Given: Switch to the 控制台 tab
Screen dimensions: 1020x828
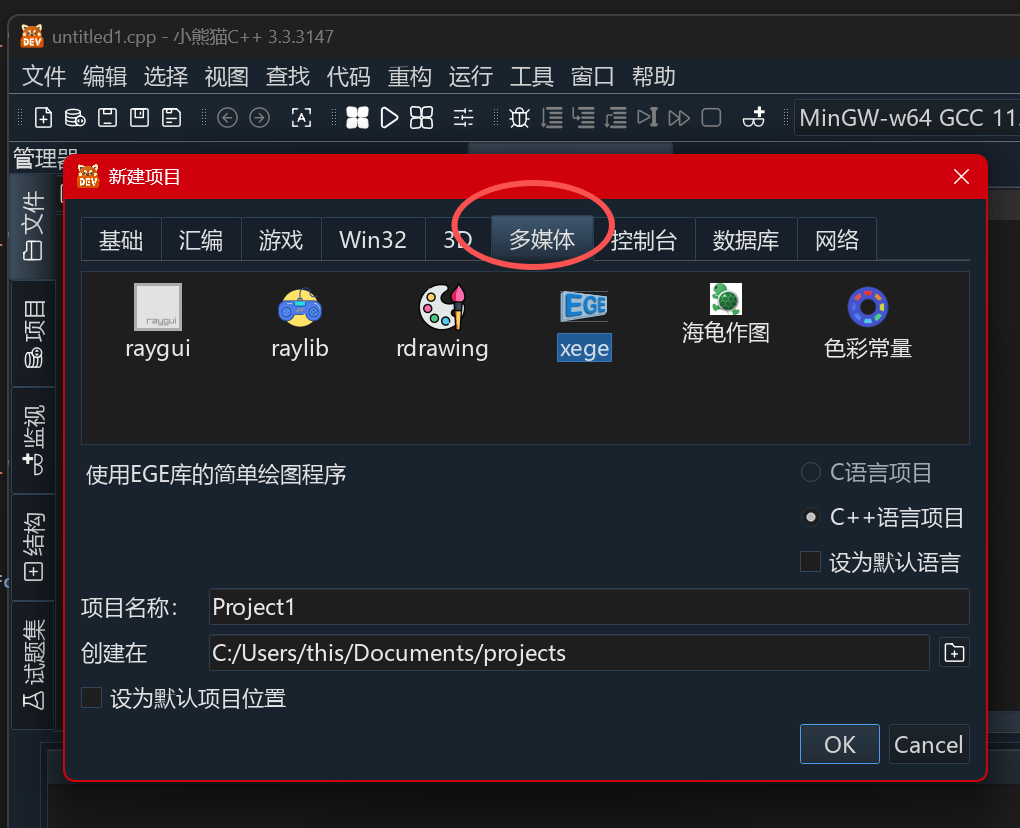Looking at the screenshot, I should pyautogui.click(x=644, y=240).
